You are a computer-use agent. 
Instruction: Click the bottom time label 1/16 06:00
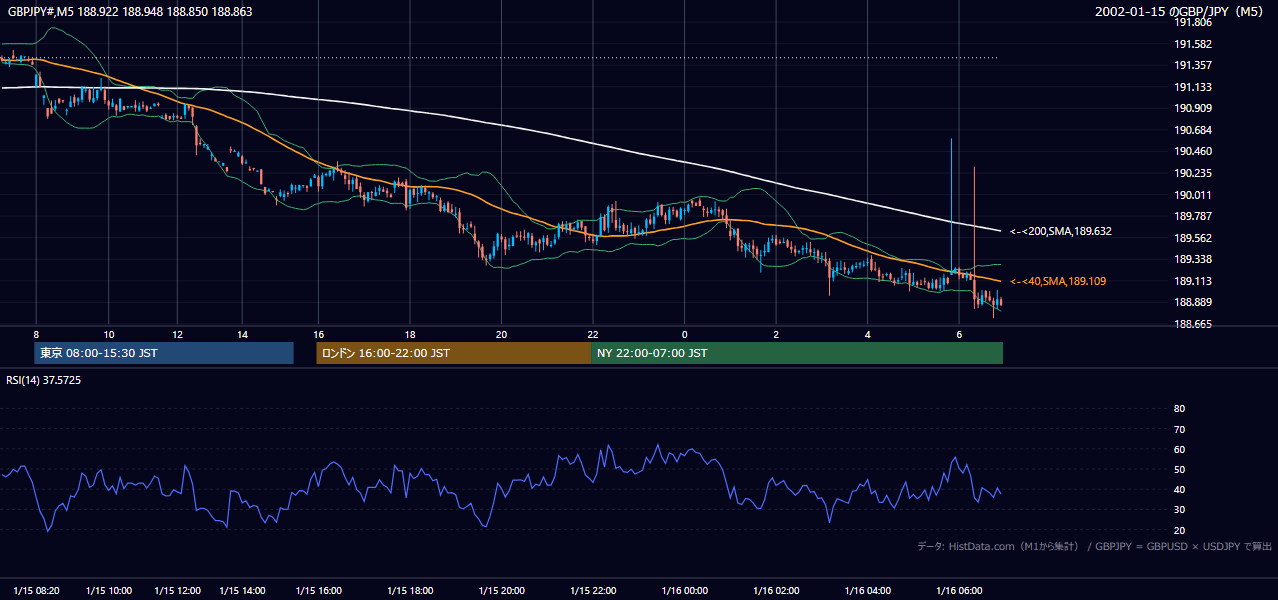click(959, 591)
